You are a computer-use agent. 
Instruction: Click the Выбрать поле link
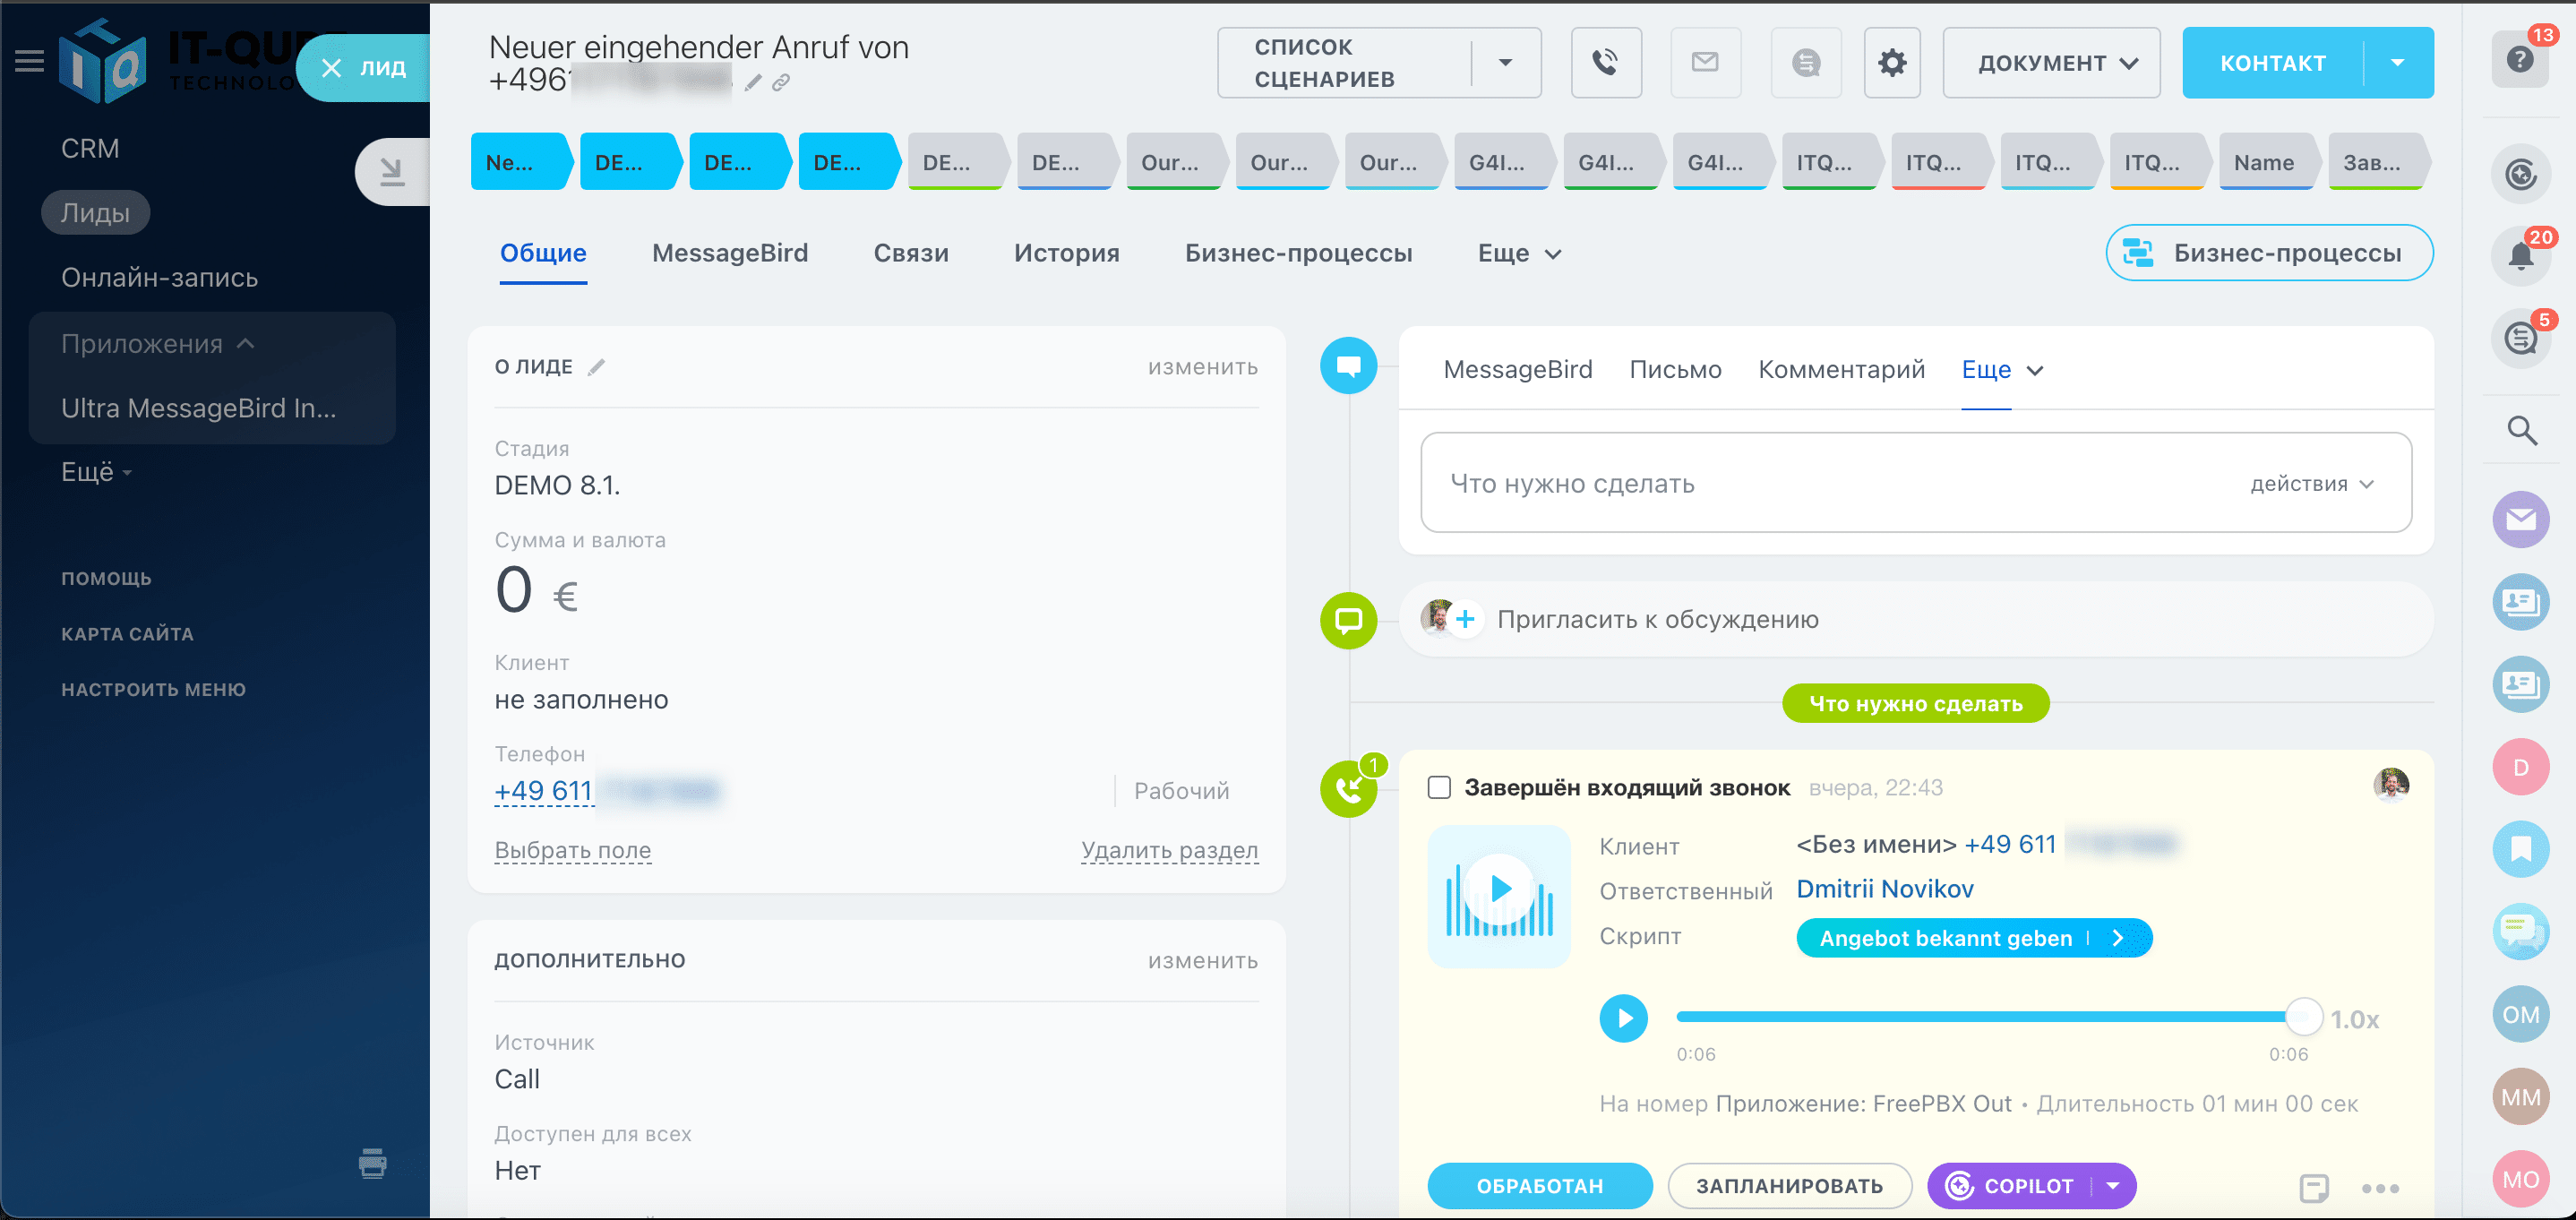coord(572,850)
